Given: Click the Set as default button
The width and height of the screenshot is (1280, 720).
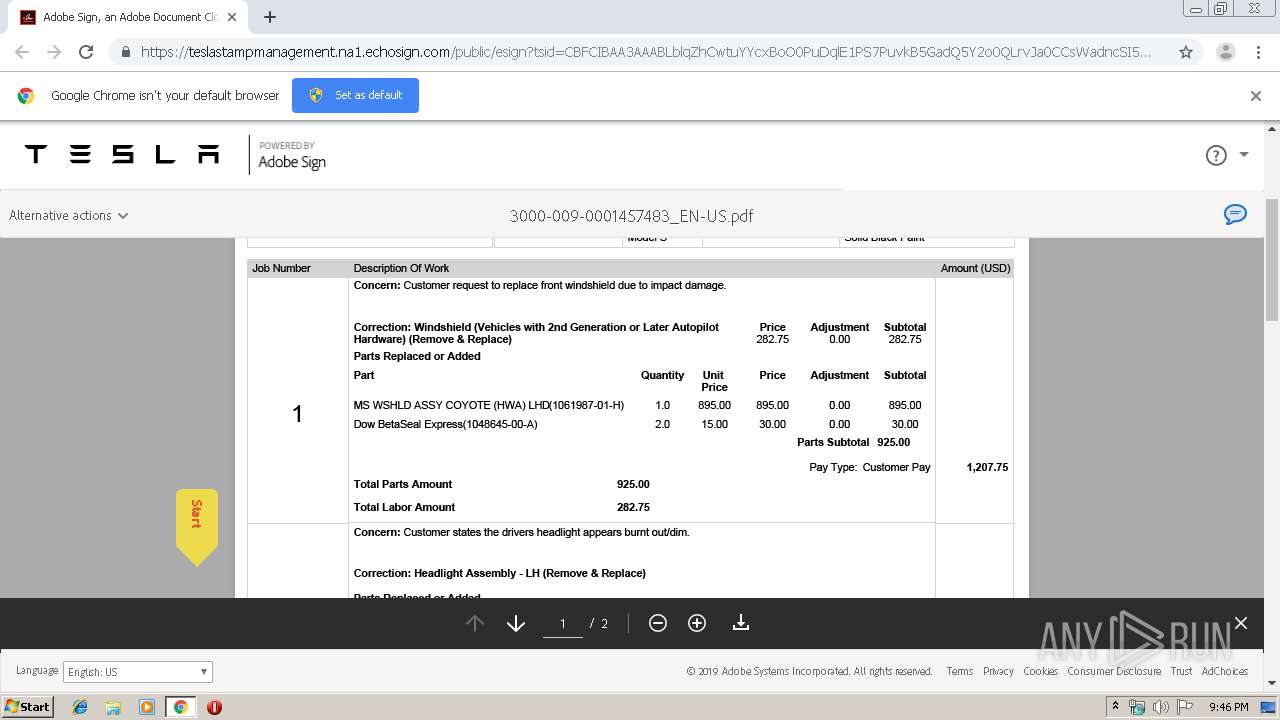Looking at the screenshot, I should coord(355,95).
